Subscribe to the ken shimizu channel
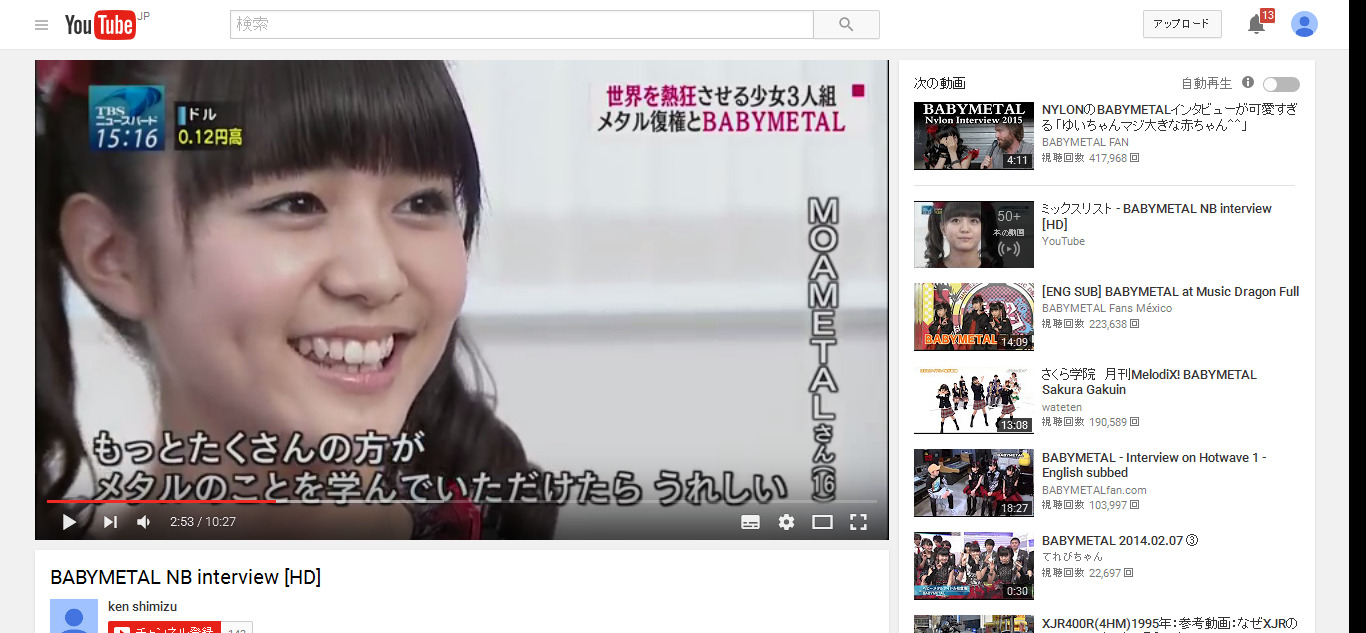 tap(164, 630)
